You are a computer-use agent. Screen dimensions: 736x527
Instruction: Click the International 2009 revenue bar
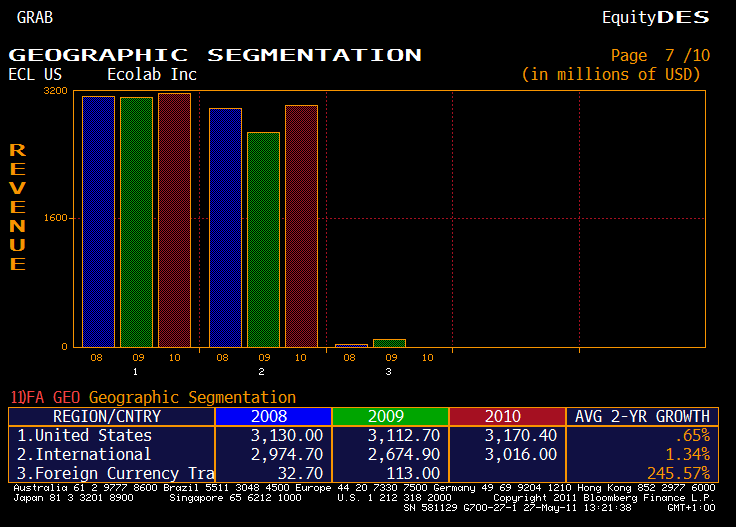point(263,239)
